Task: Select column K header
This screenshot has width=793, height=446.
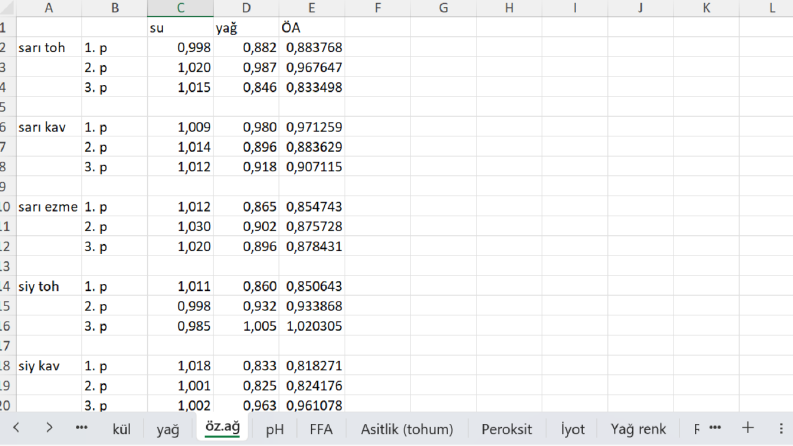Action: tap(707, 8)
